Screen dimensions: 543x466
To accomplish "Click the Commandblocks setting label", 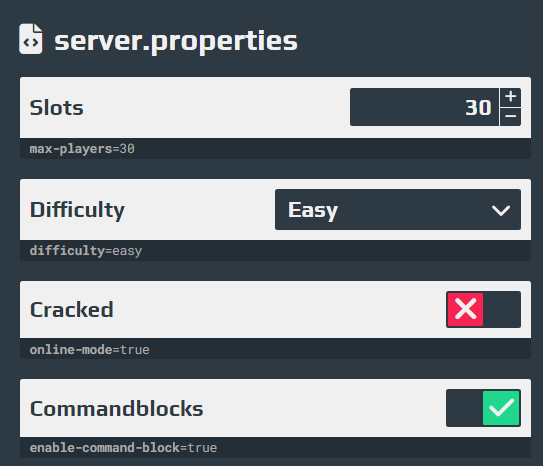I will click(x=116, y=409).
